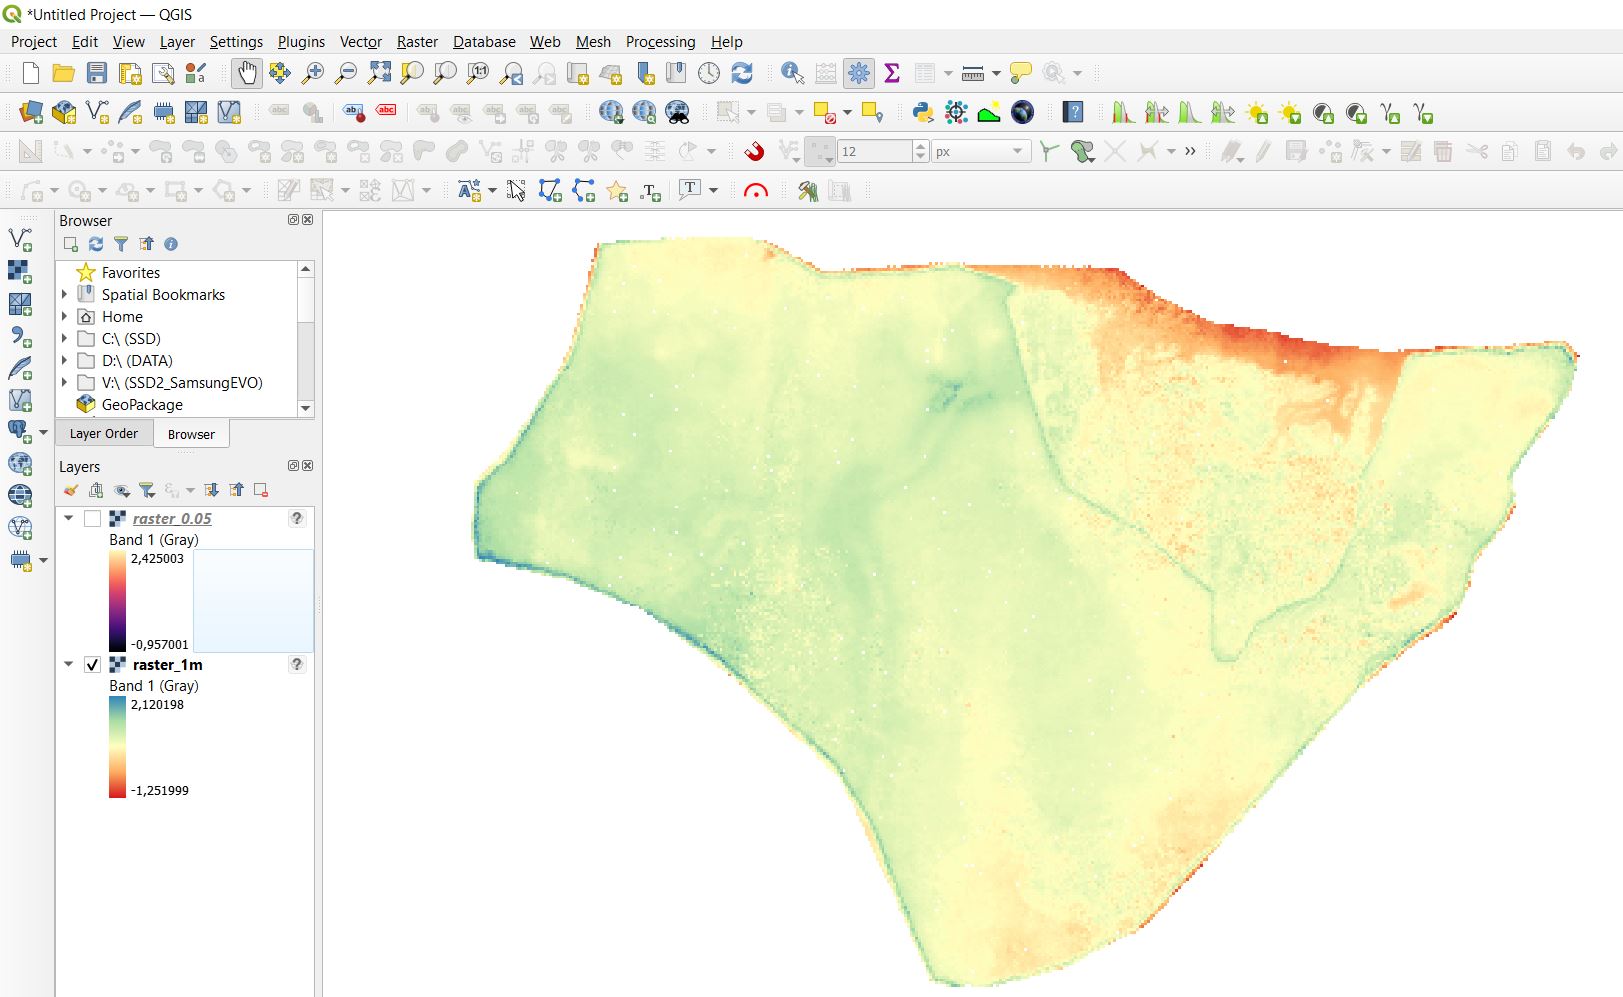1623x997 pixels.
Task: Switch to the Layer Order tab
Action: 103,433
